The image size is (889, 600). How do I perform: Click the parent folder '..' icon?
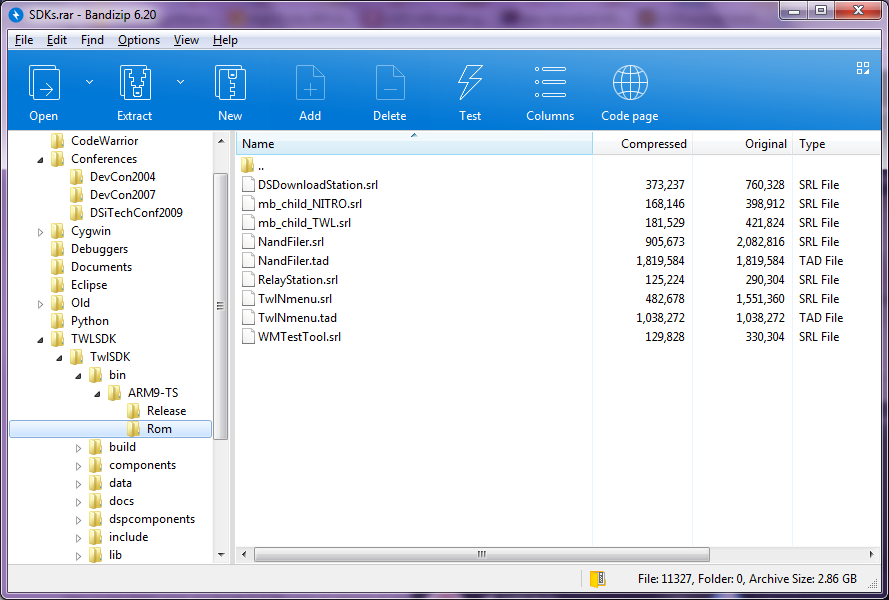[248, 166]
